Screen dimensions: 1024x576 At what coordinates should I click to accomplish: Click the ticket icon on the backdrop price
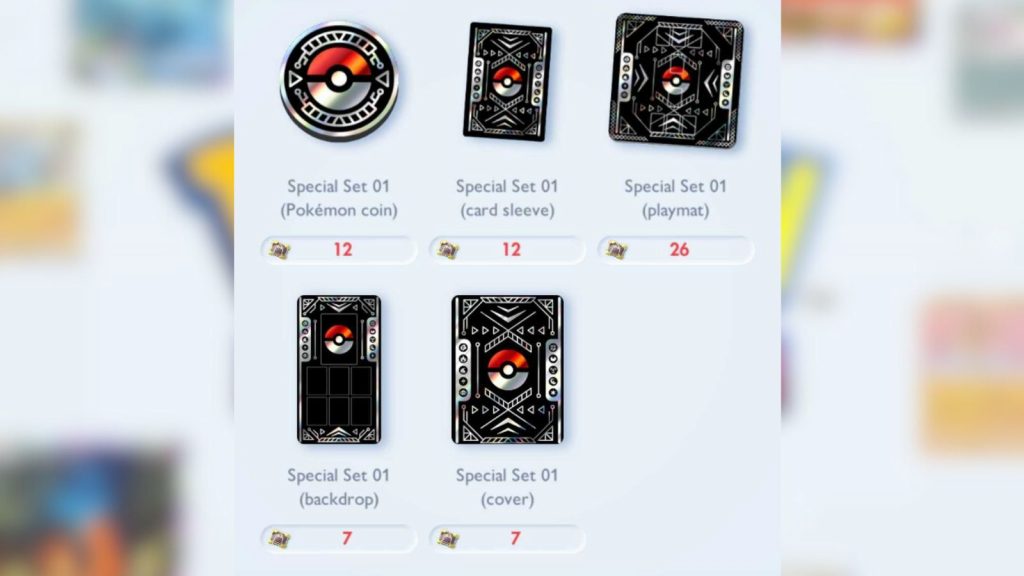pyautogui.click(x=280, y=539)
